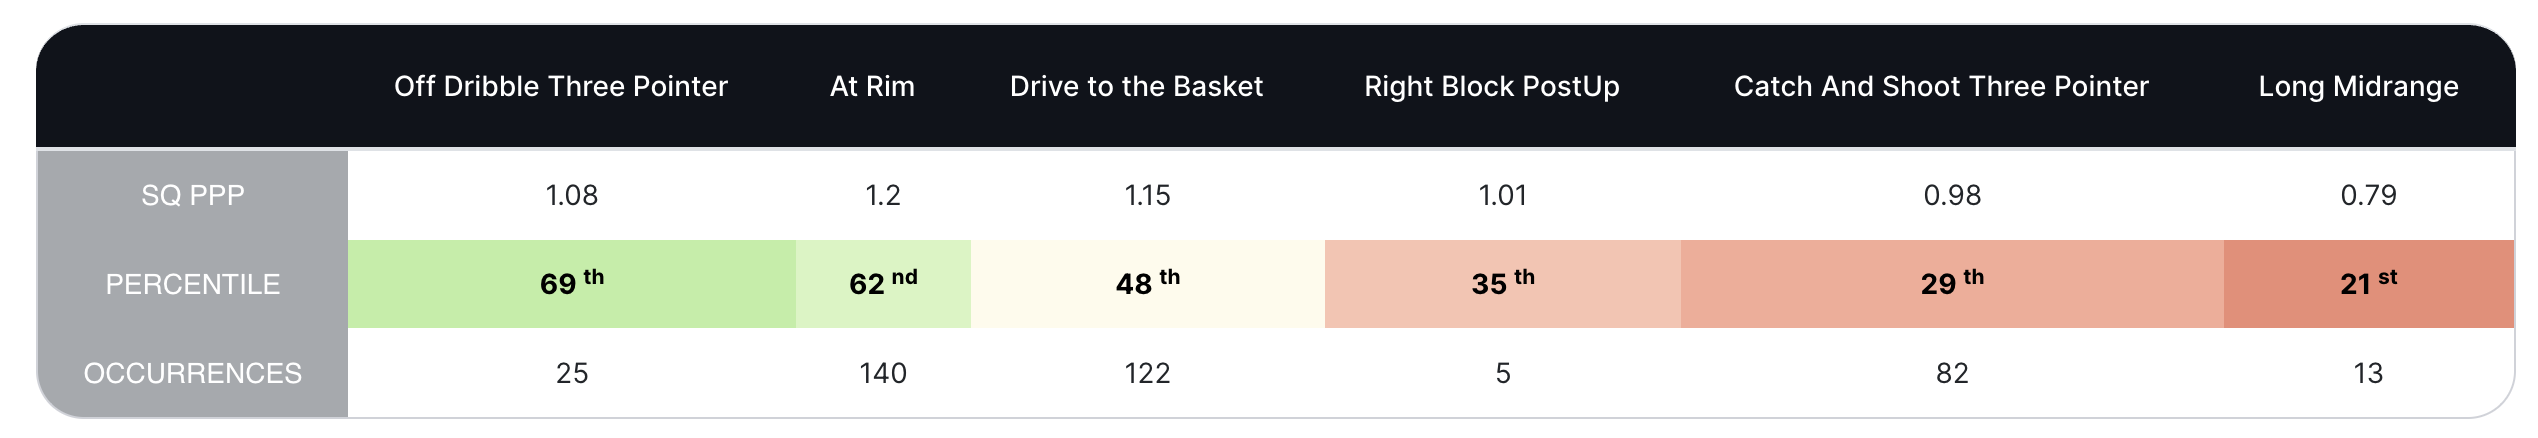2538x438 pixels.
Task: Select the 122 occurrences value
Action: [1147, 373]
